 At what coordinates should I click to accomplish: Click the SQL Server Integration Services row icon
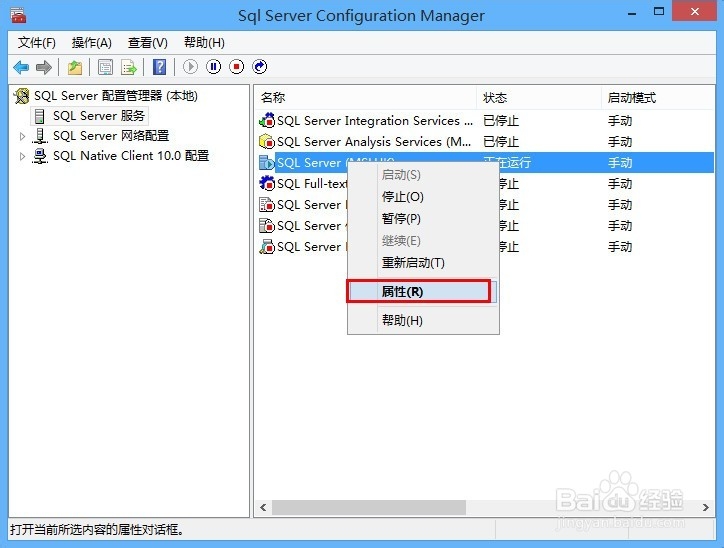pyautogui.click(x=267, y=120)
